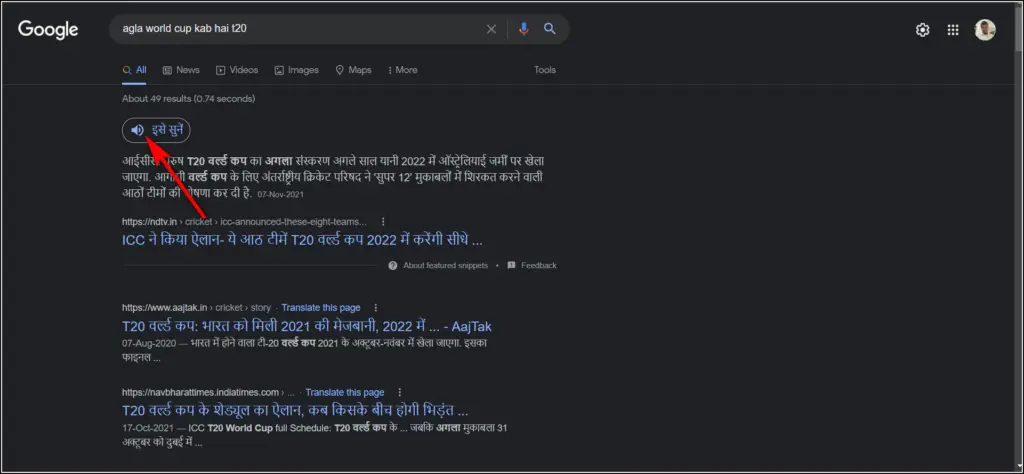
Task: Open the account profile picture
Action: click(x=985, y=30)
